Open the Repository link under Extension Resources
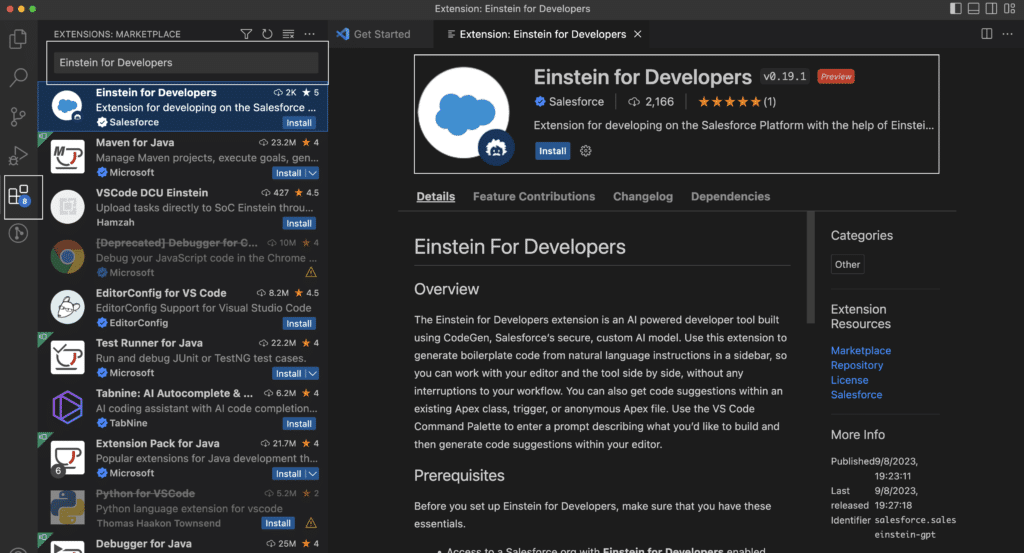The height and width of the screenshot is (553, 1024). 856,365
